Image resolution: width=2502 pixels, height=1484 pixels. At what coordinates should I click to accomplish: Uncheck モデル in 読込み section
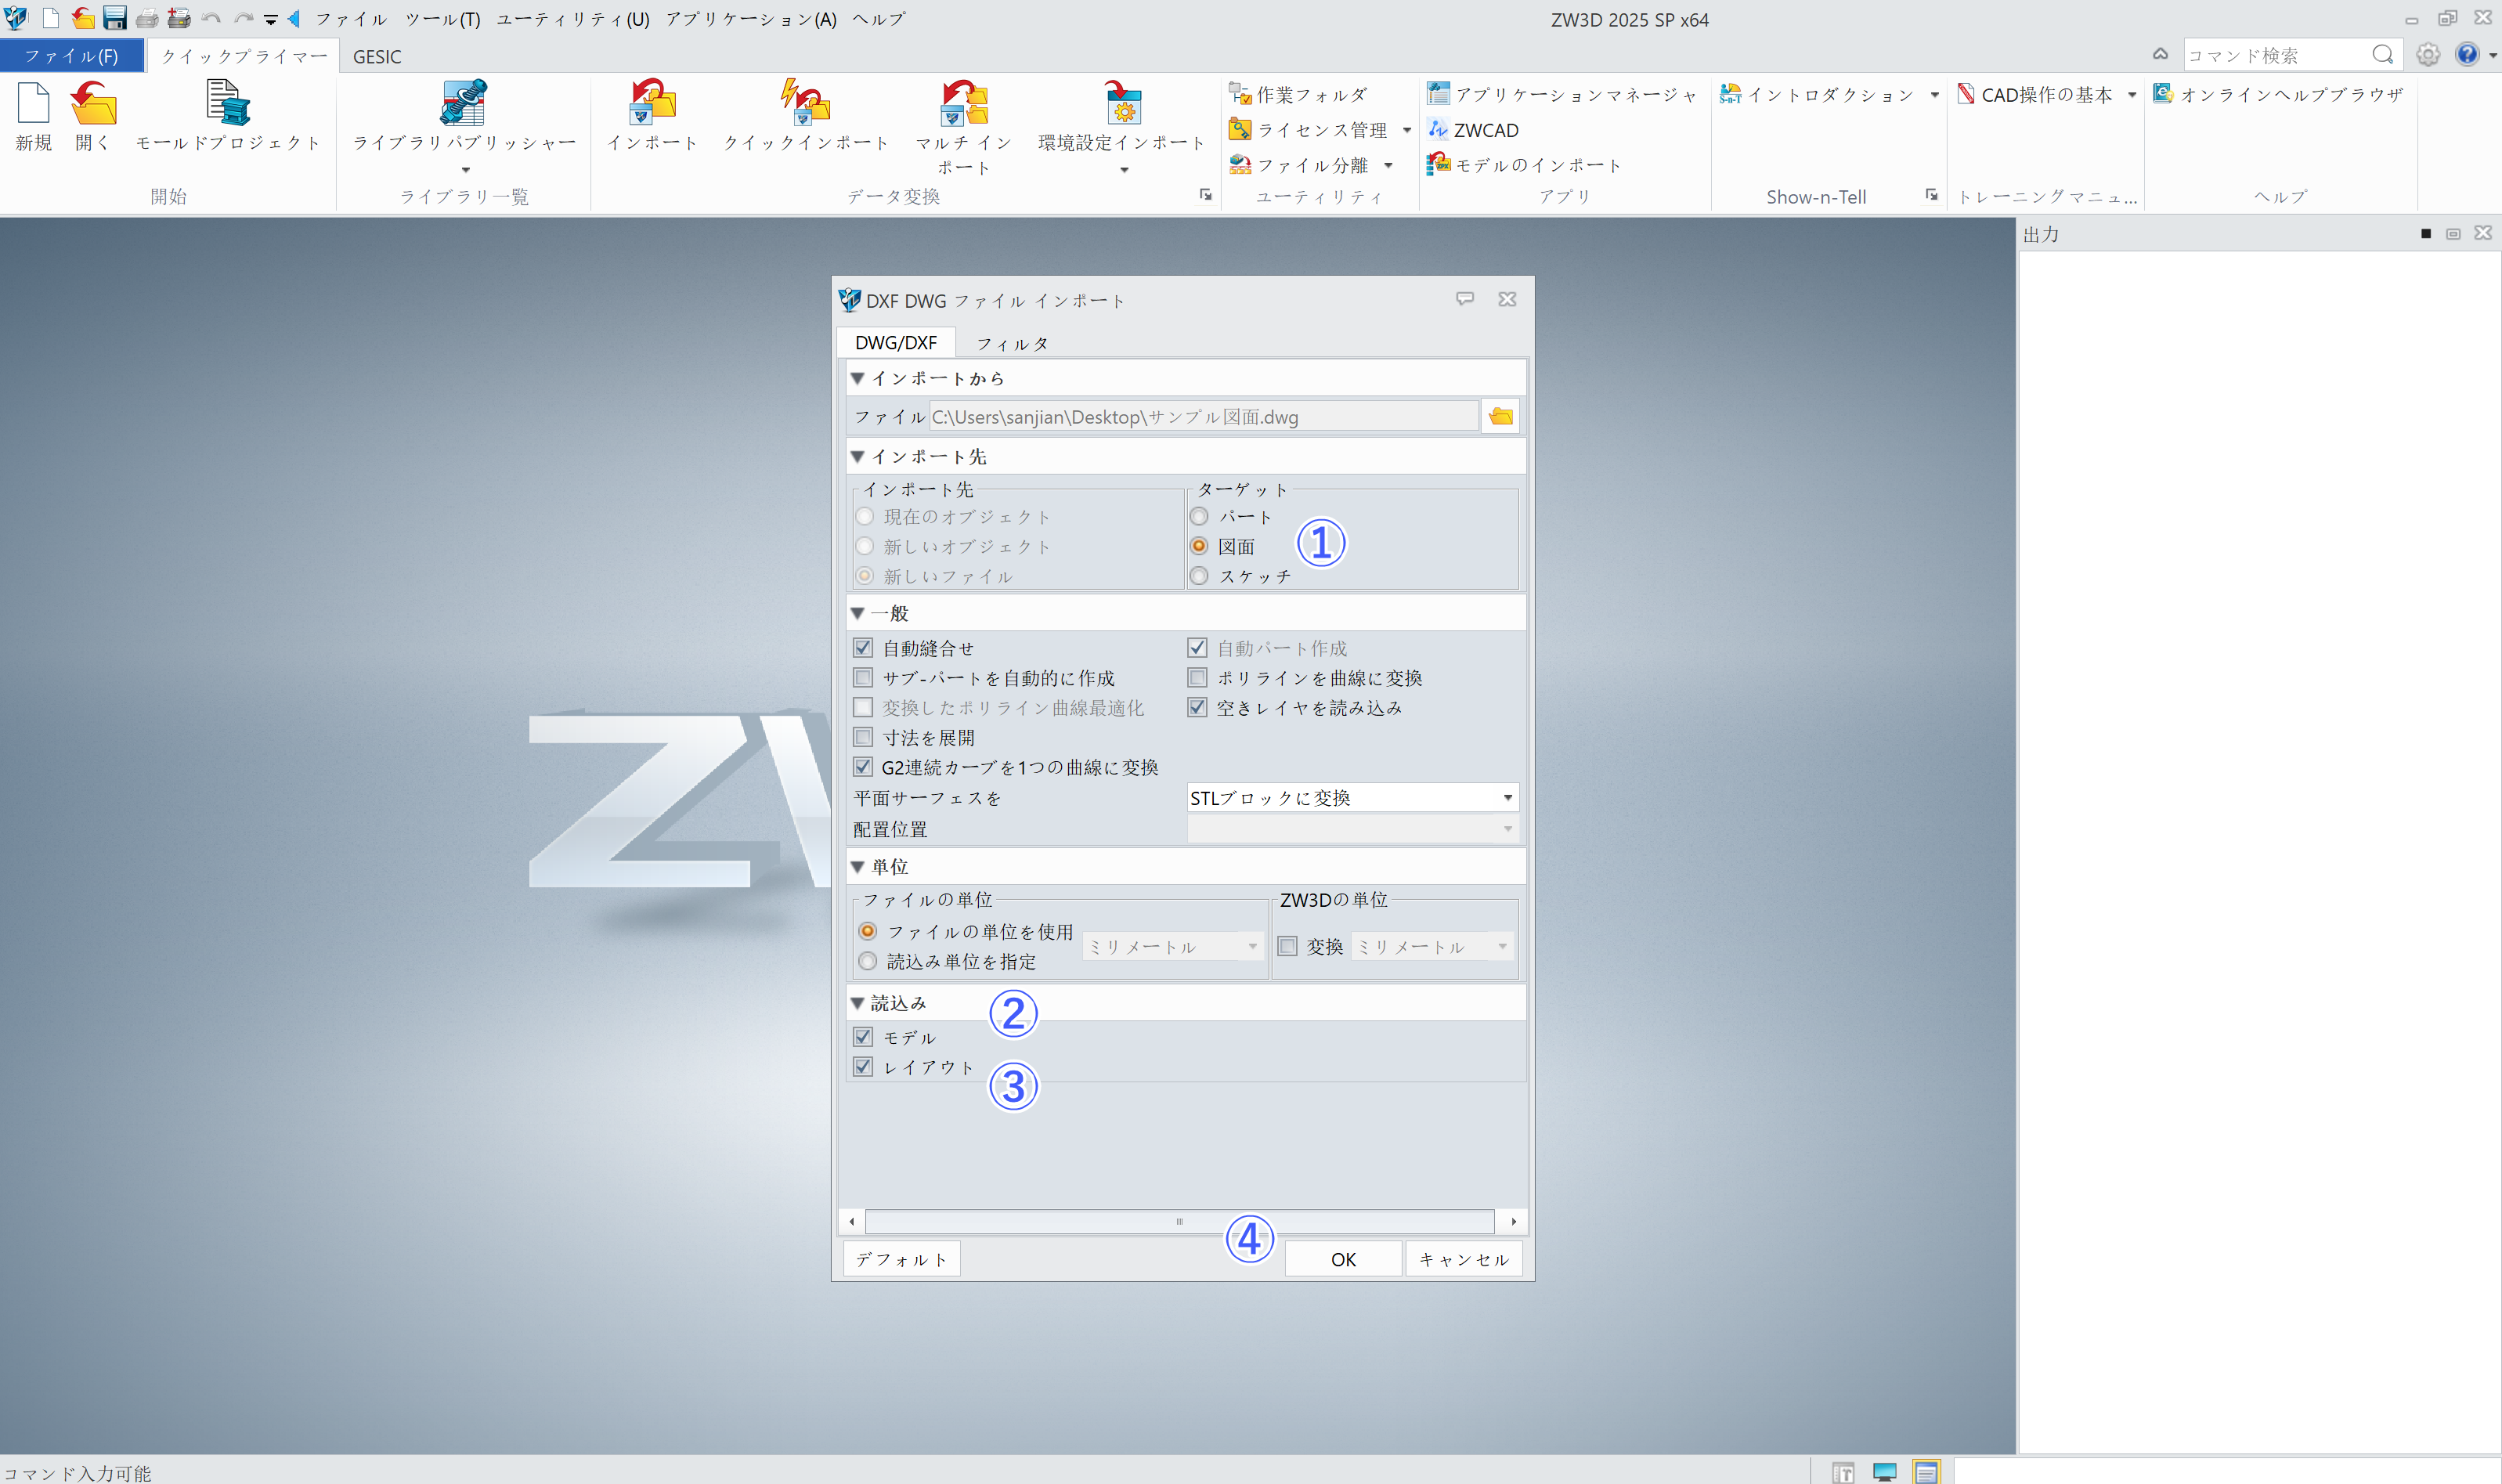[x=863, y=1037]
